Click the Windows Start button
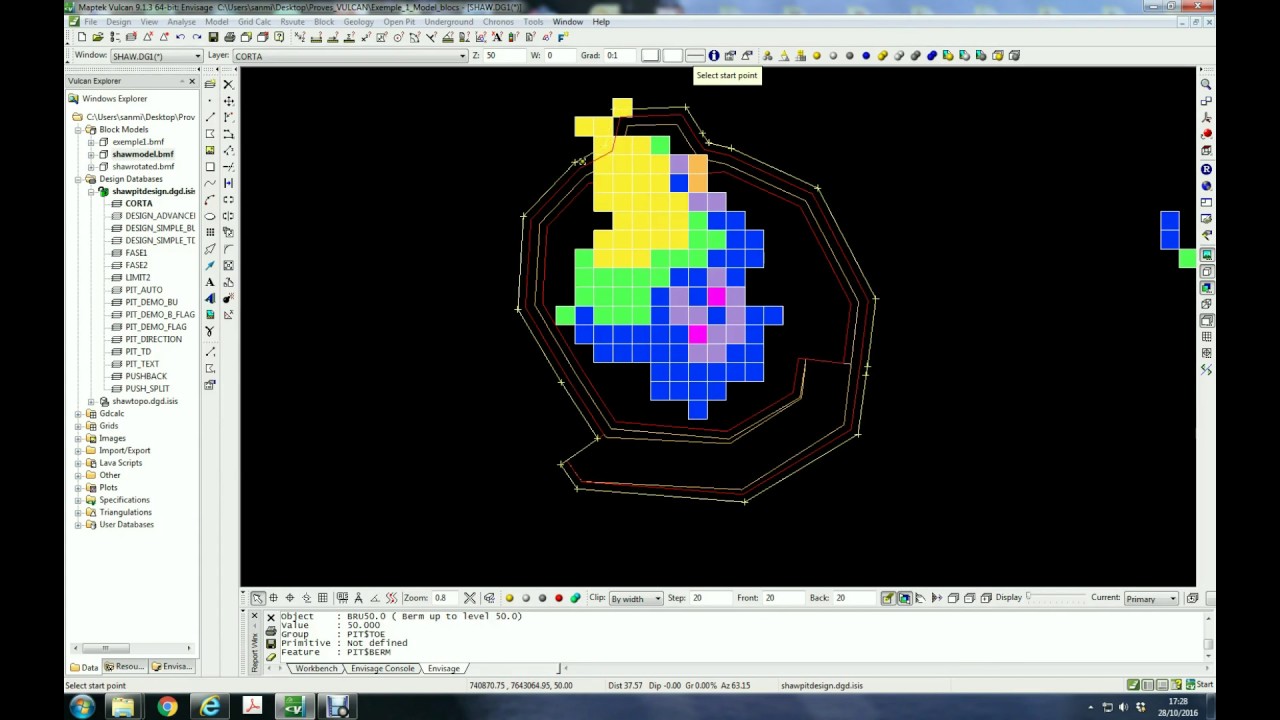This screenshot has height=720, width=1280. pyautogui.click(x=82, y=707)
